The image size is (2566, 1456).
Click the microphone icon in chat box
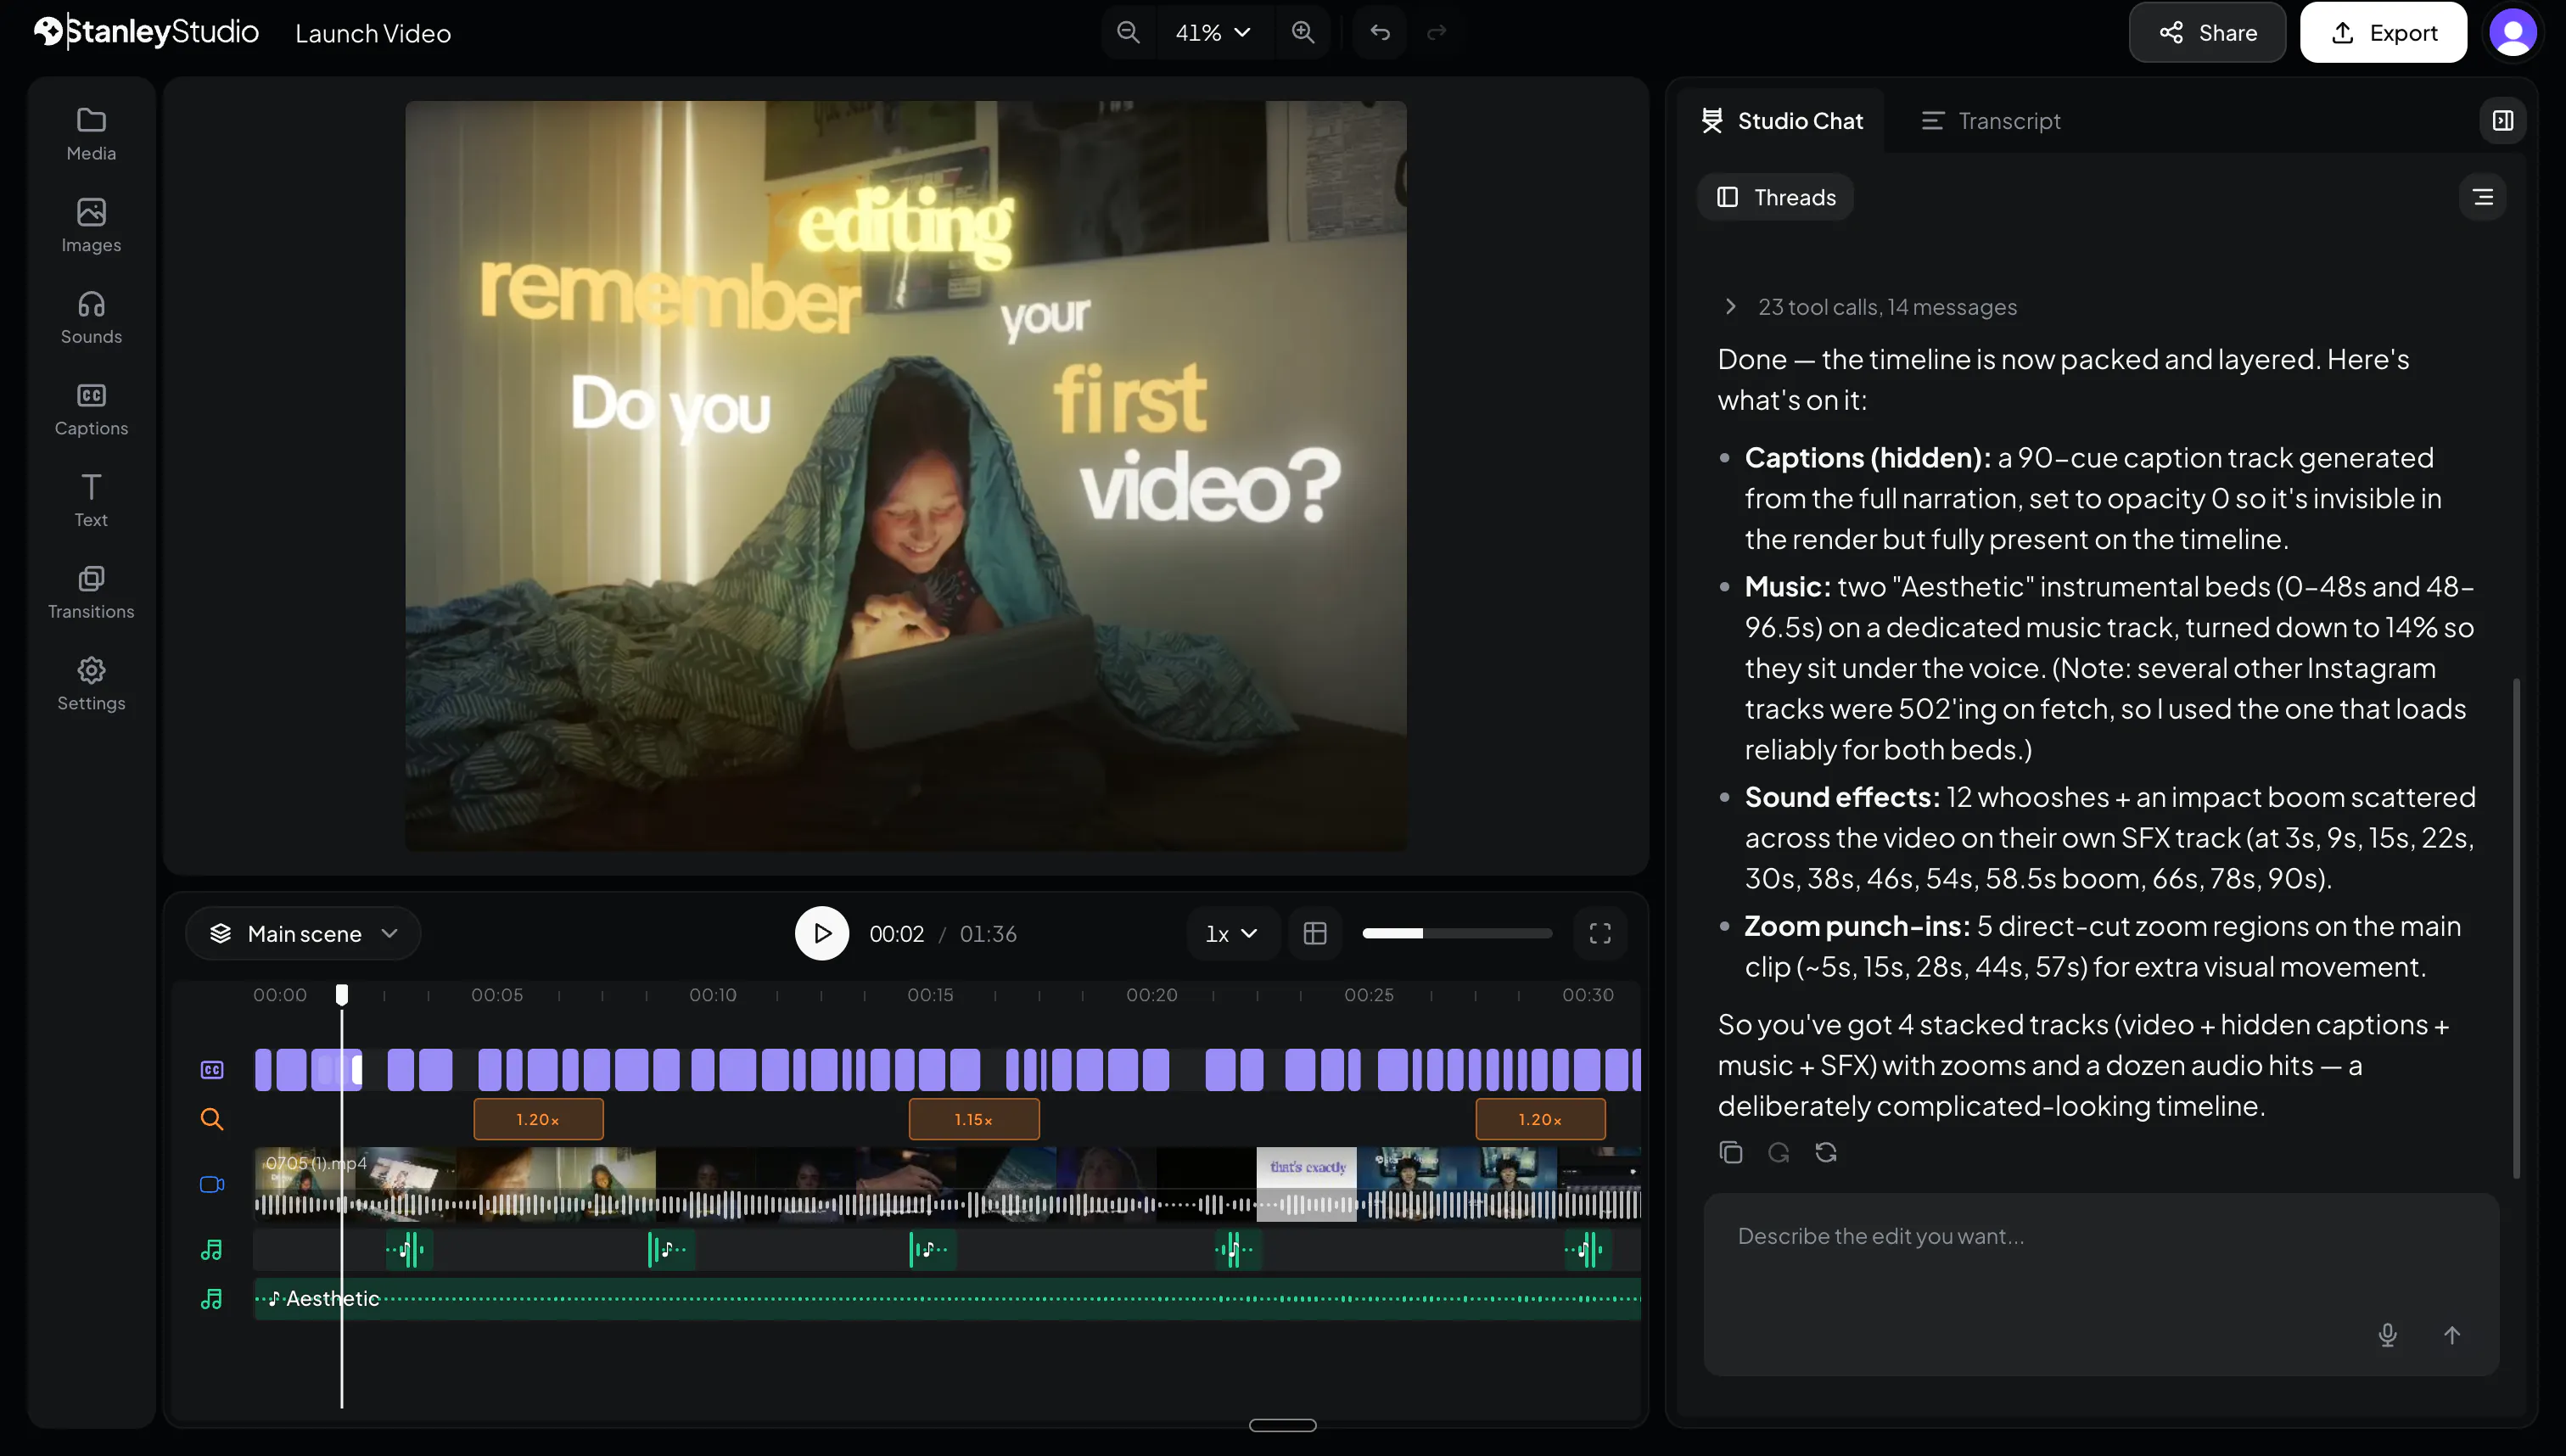click(x=2387, y=1335)
